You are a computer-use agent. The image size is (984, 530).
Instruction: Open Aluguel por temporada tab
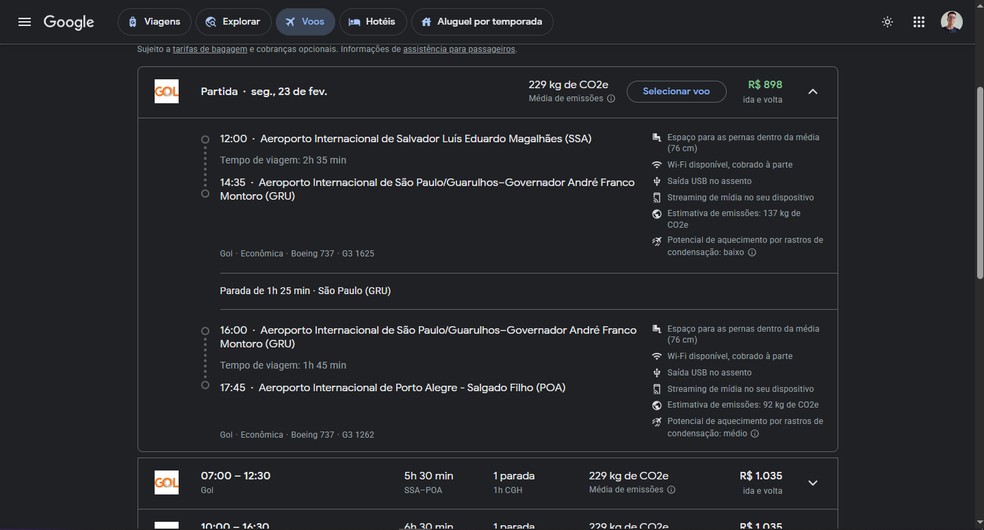coord(481,22)
